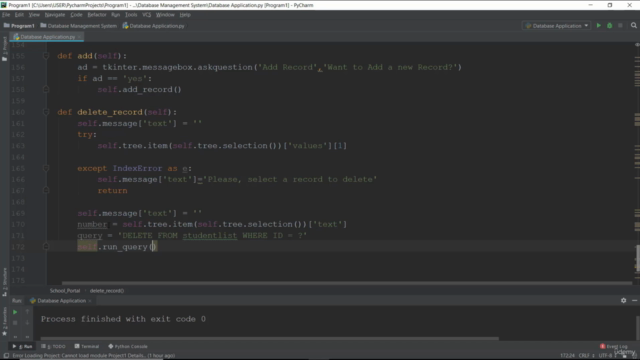Viewport: 640px width, 360px height.
Task: Open the Python Console tab
Action: (128, 347)
